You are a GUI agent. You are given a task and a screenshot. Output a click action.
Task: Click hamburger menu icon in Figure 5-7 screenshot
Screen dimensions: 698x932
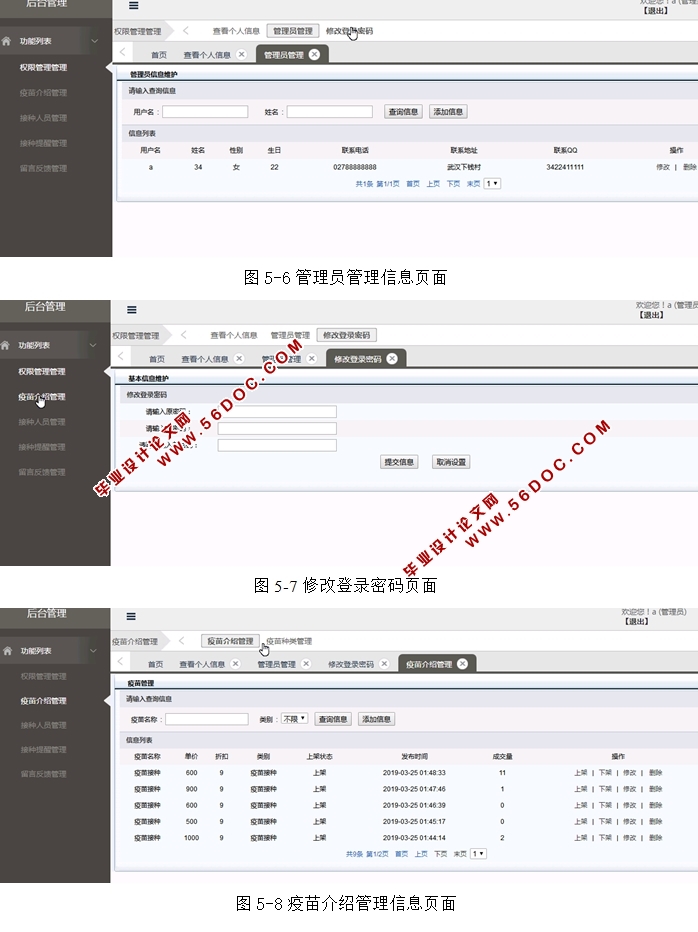tap(132, 310)
